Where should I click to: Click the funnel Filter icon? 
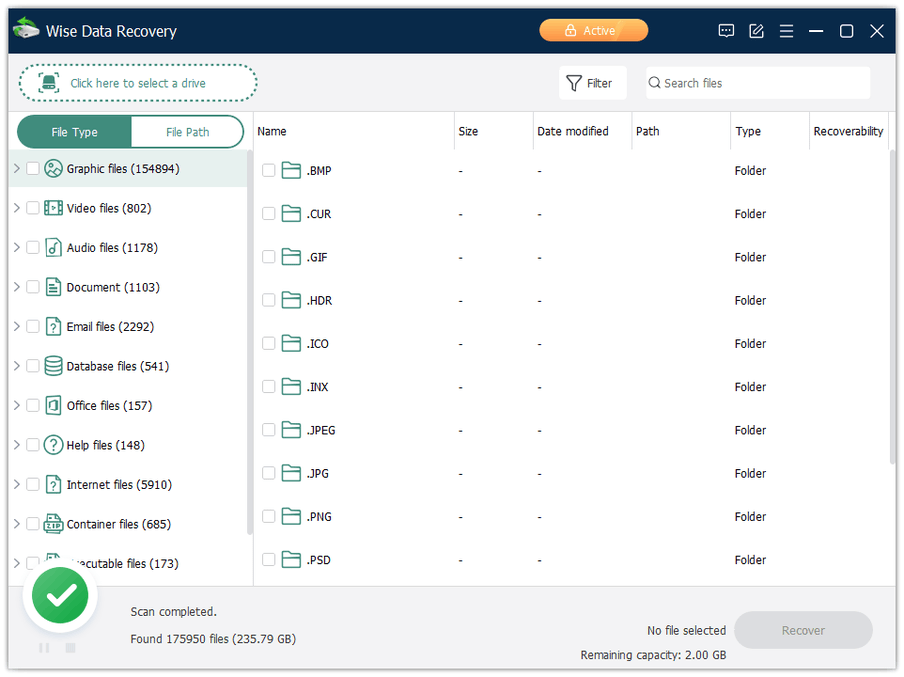tap(573, 83)
